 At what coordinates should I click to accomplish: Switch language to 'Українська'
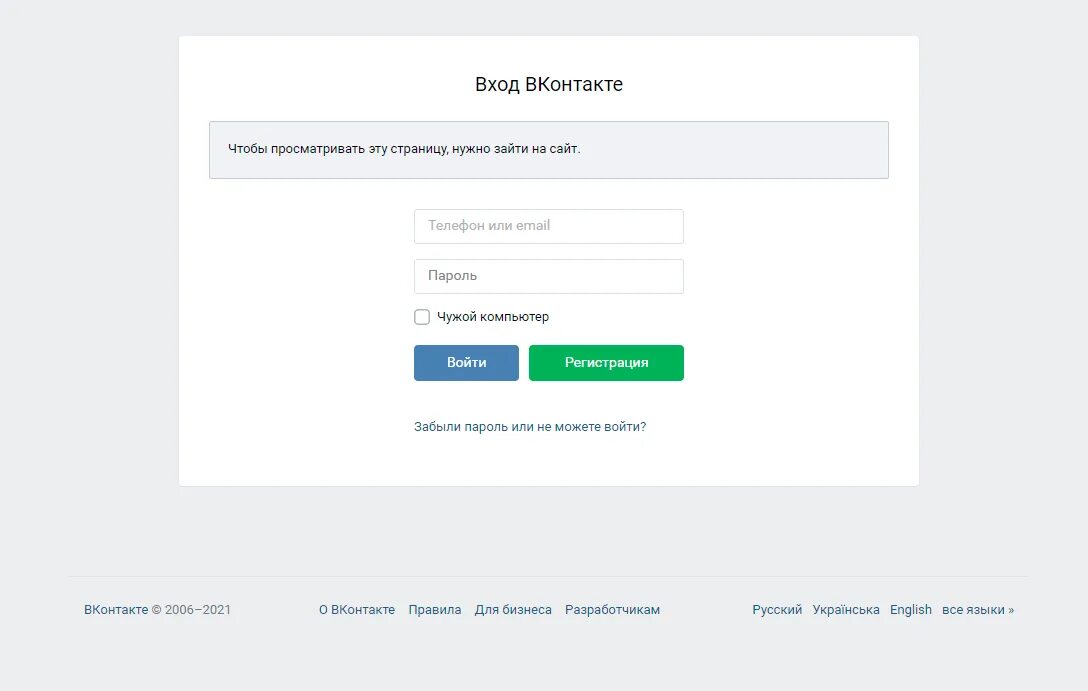point(846,610)
